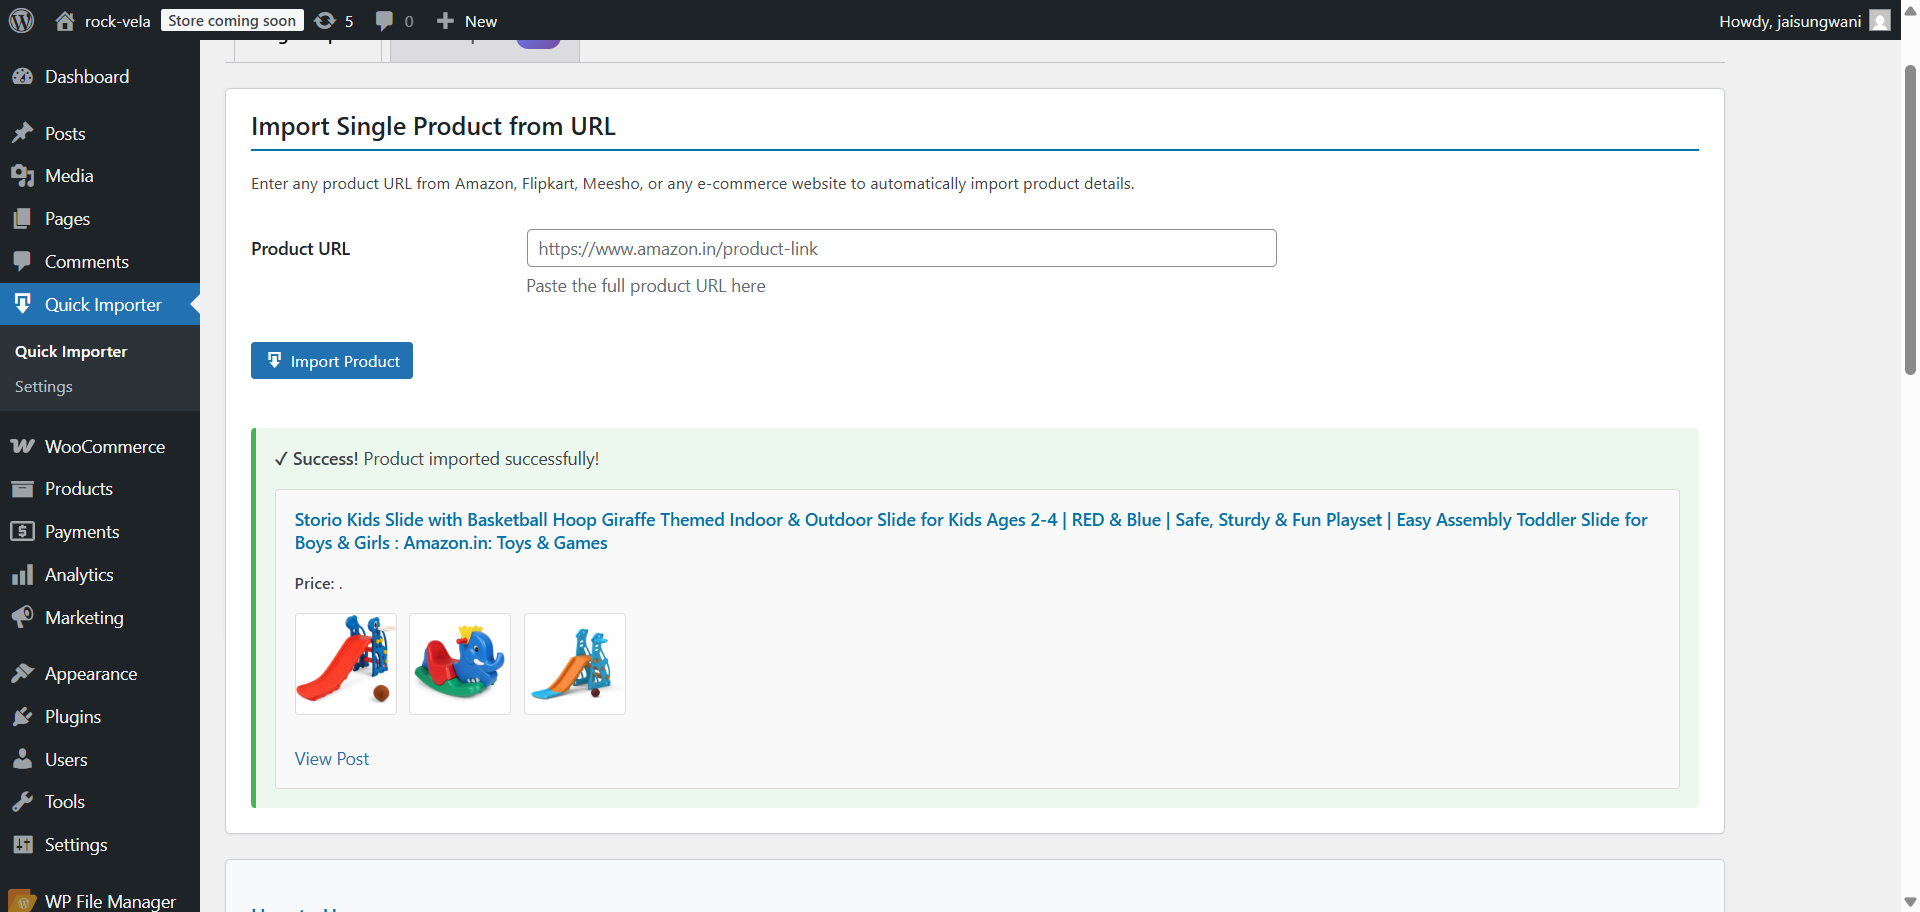Open the WordPress logo menu

click(22, 20)
